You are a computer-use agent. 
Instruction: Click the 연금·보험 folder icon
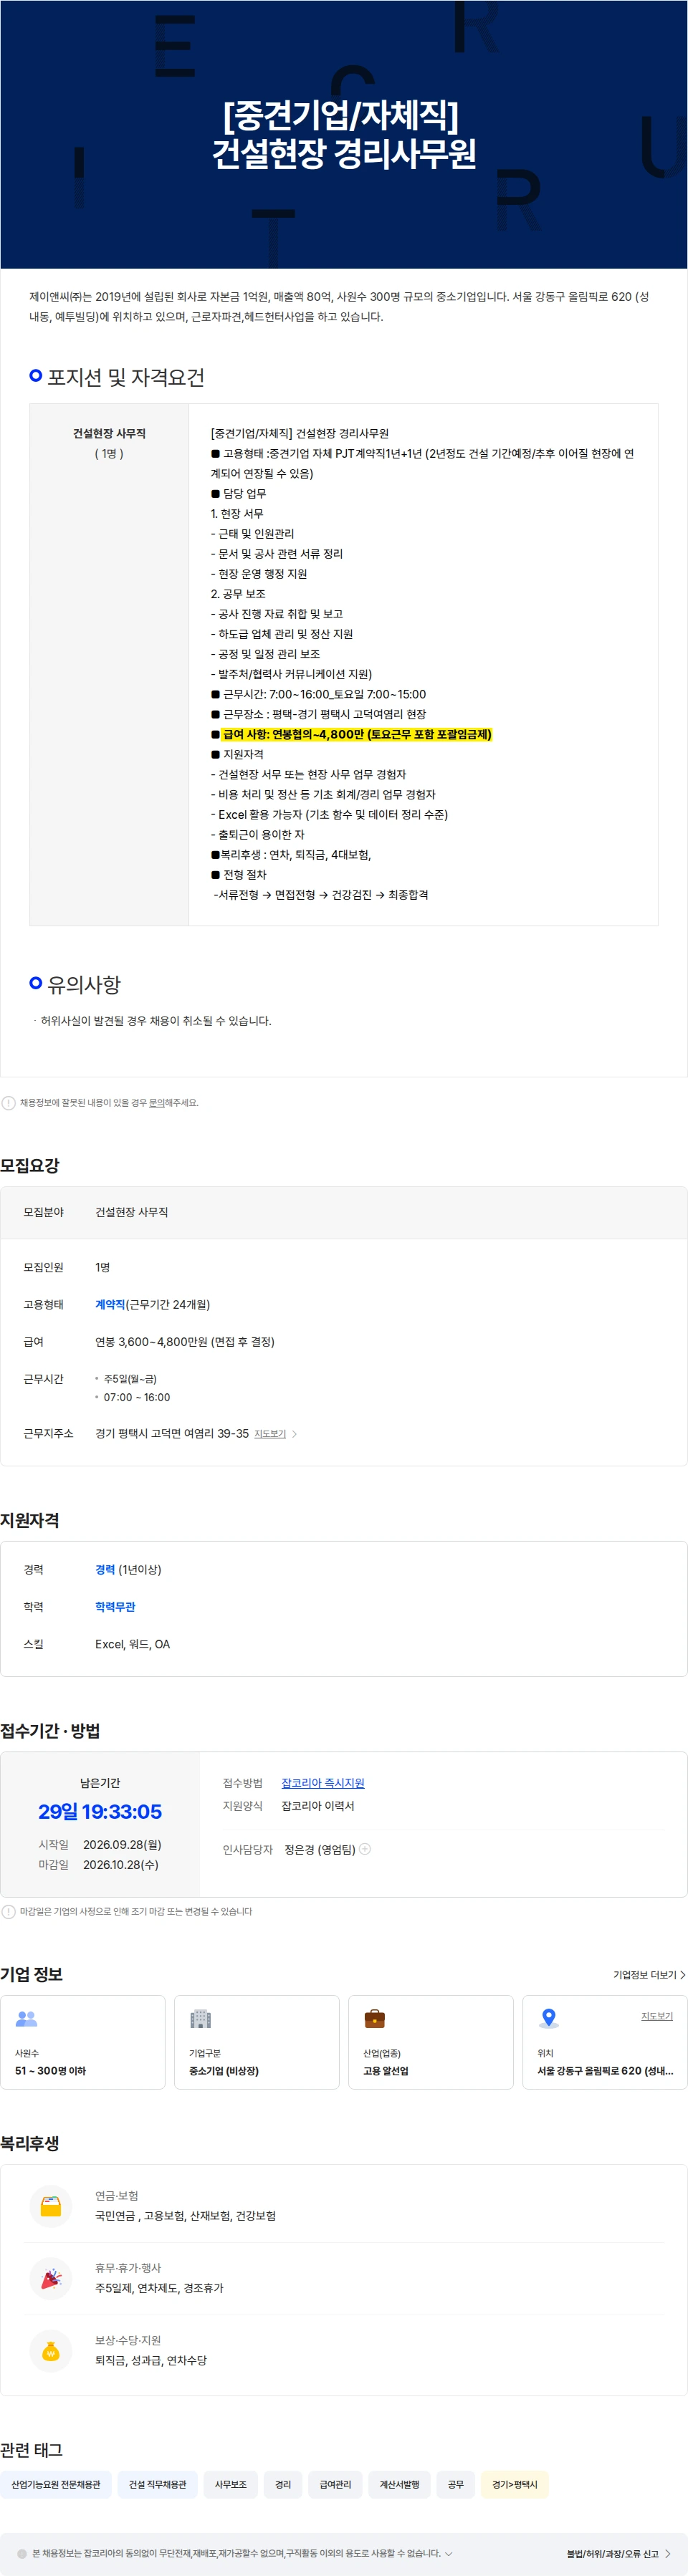[51, 2205]
